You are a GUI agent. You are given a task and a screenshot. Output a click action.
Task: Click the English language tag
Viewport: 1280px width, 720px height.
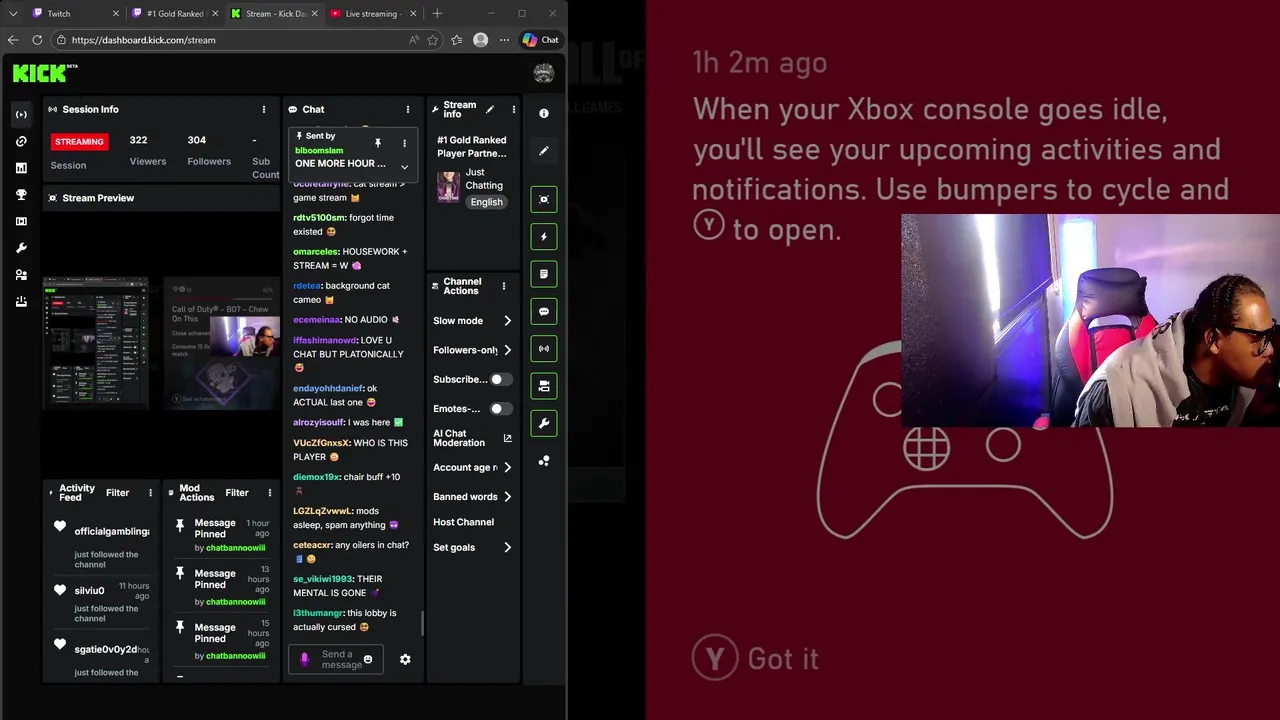(x=487, y=202)
